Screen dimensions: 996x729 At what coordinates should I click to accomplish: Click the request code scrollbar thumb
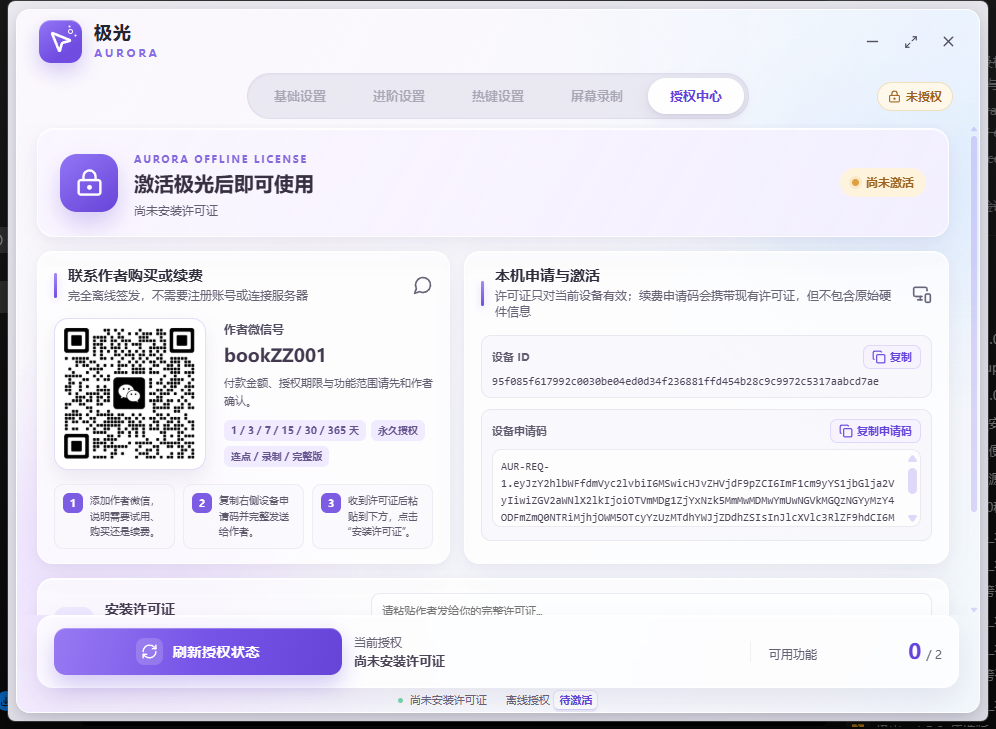(913, 481)
